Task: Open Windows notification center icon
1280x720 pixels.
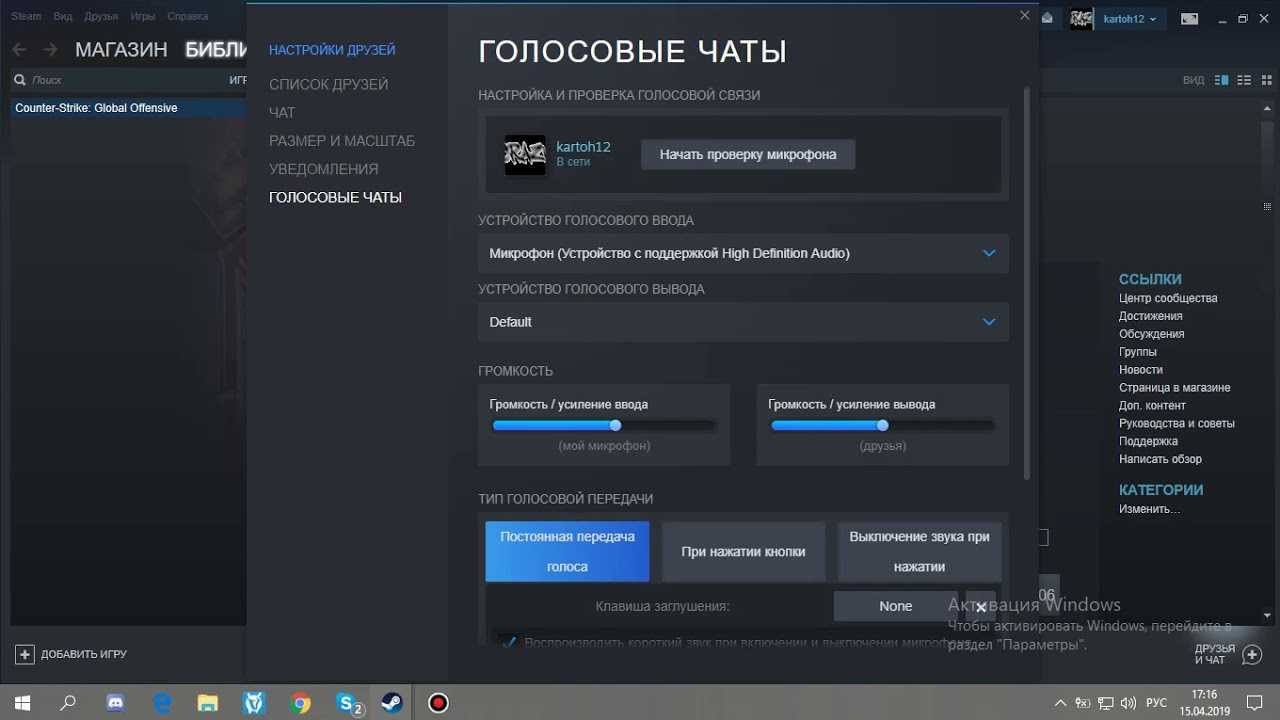Action: [x=1254, y=703]
